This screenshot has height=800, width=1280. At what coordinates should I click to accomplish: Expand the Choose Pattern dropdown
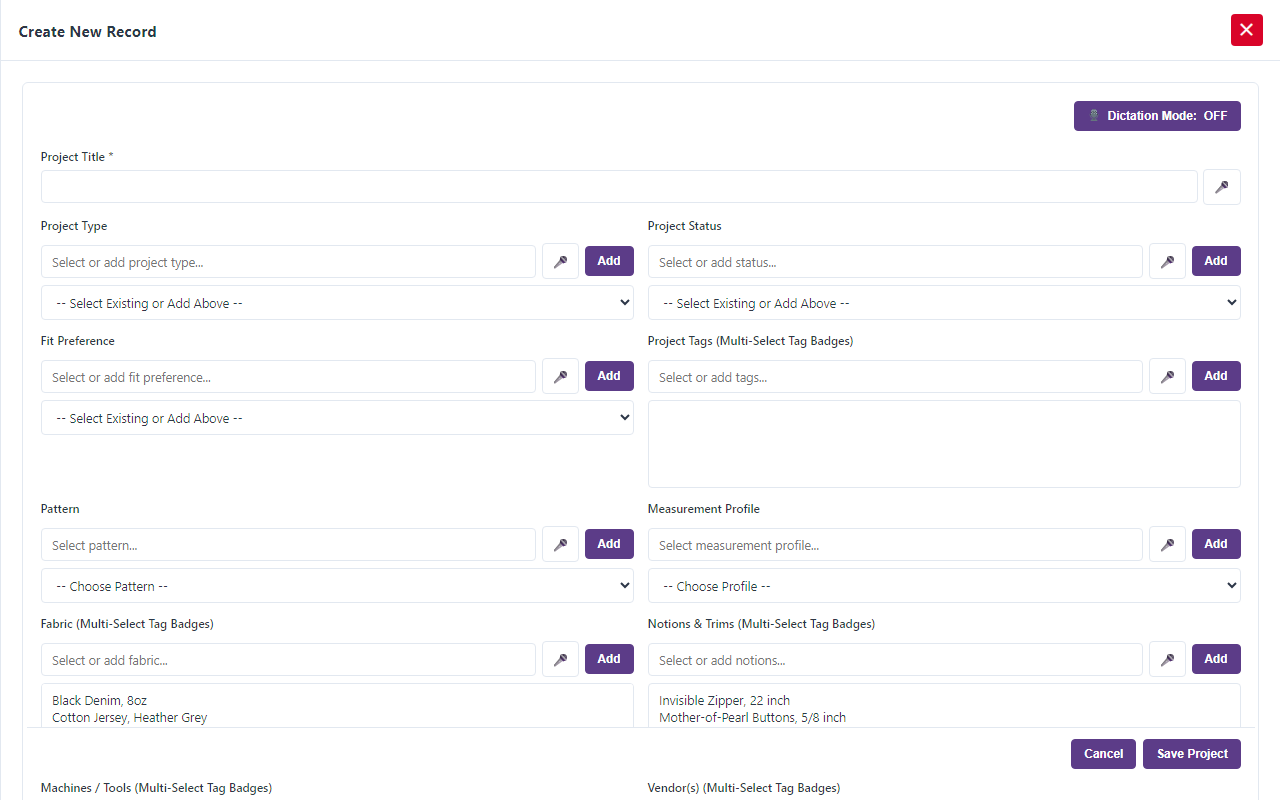[x=337, y=586]
